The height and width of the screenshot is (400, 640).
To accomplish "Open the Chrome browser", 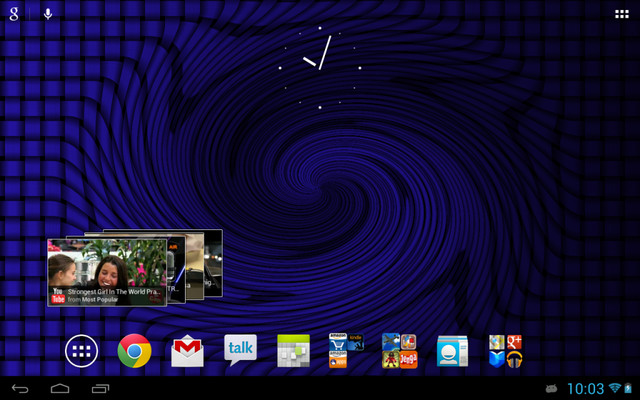I will point(135,351).
